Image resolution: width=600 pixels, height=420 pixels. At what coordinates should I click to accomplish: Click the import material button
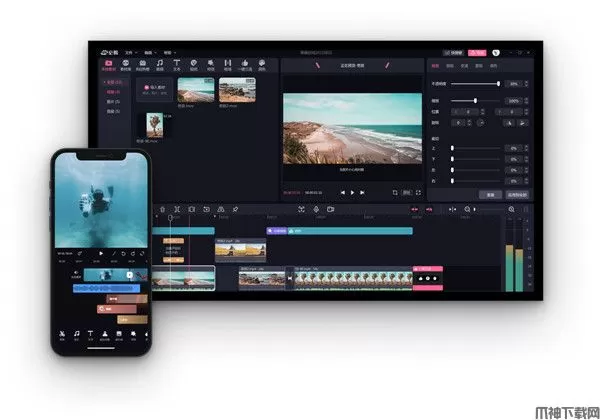click(x=155, y=88)
